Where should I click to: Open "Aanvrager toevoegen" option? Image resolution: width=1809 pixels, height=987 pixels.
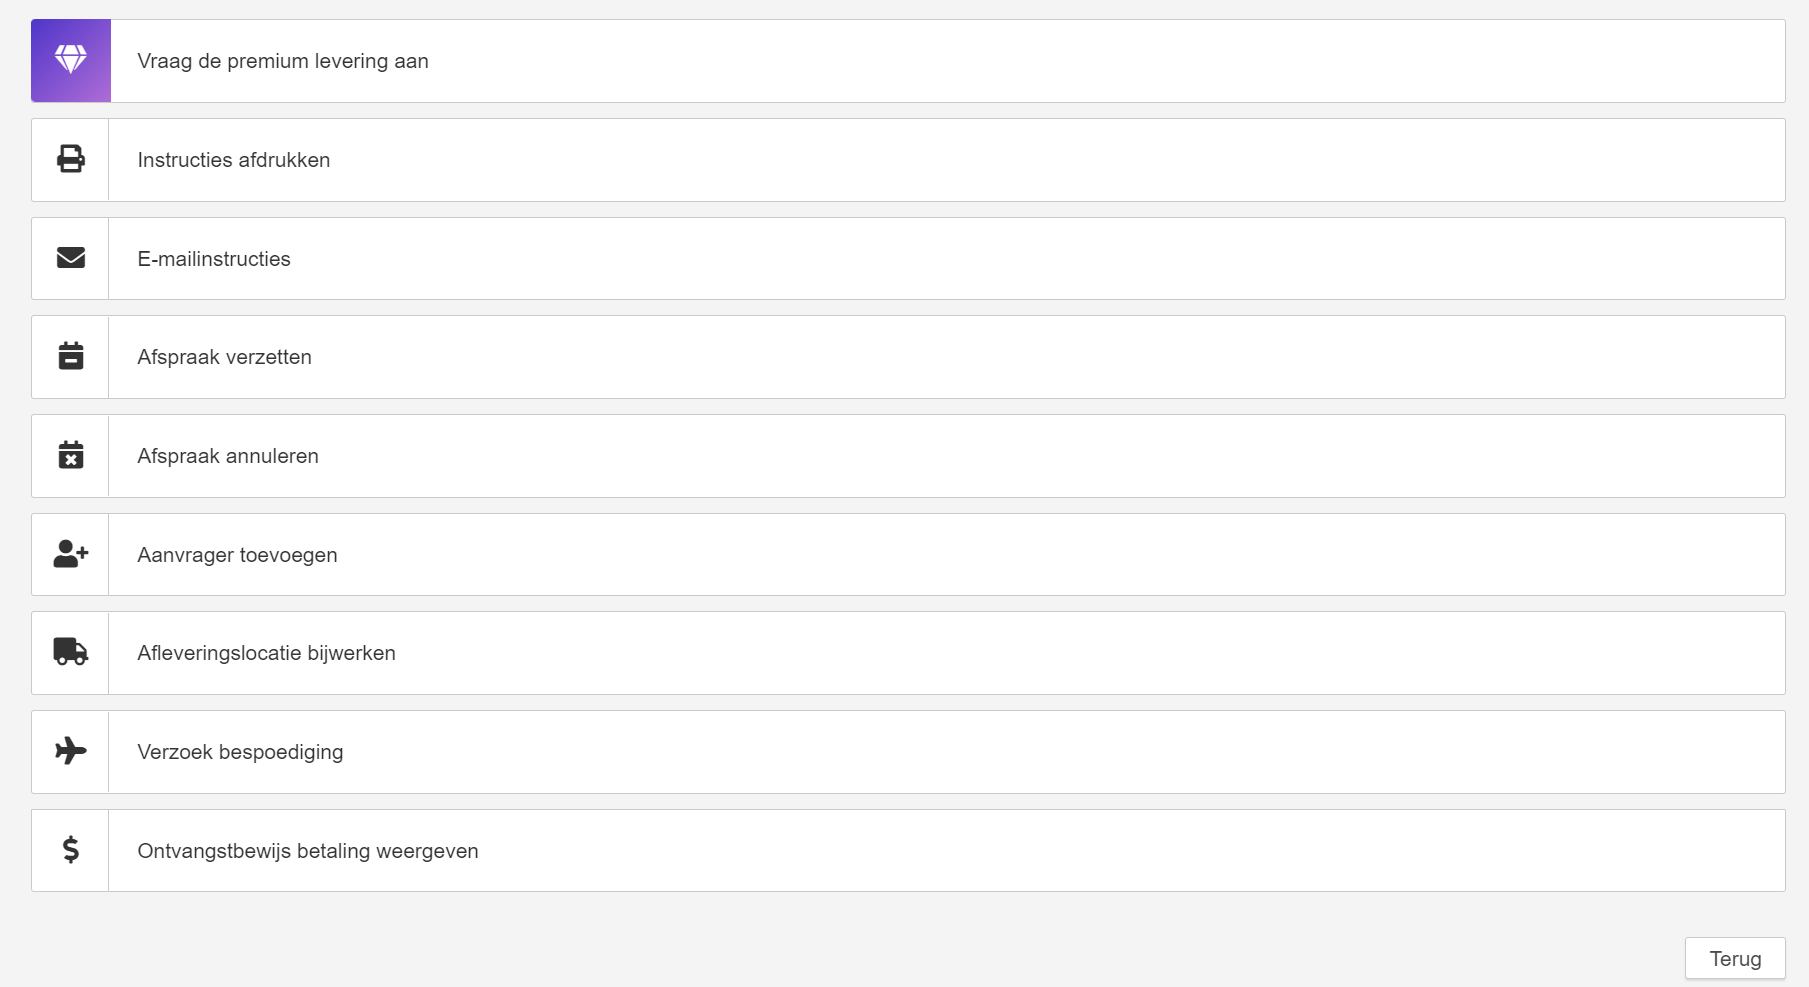237,555
